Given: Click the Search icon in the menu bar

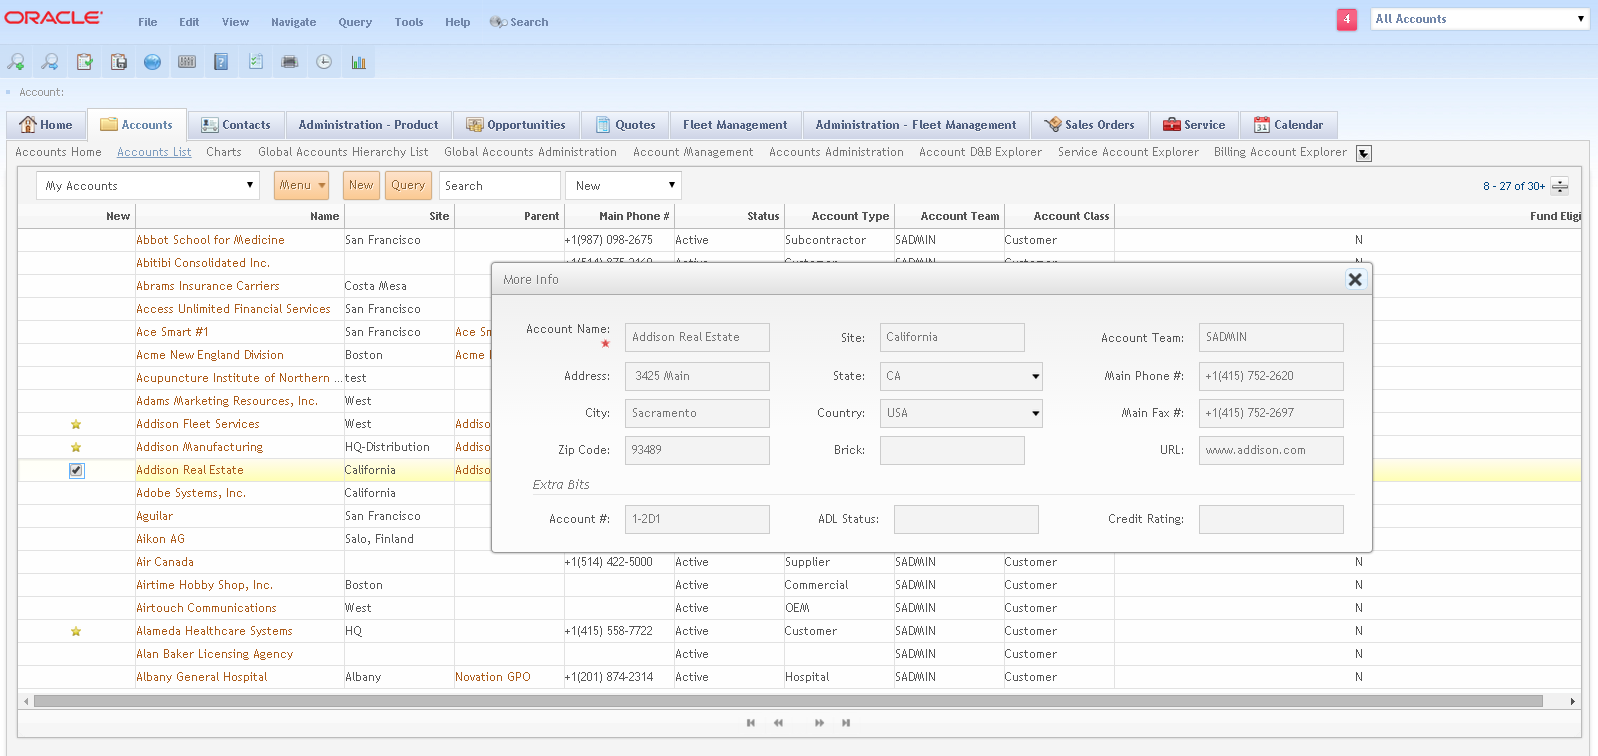Looking at the screenshot, I should tap(498, 22).
